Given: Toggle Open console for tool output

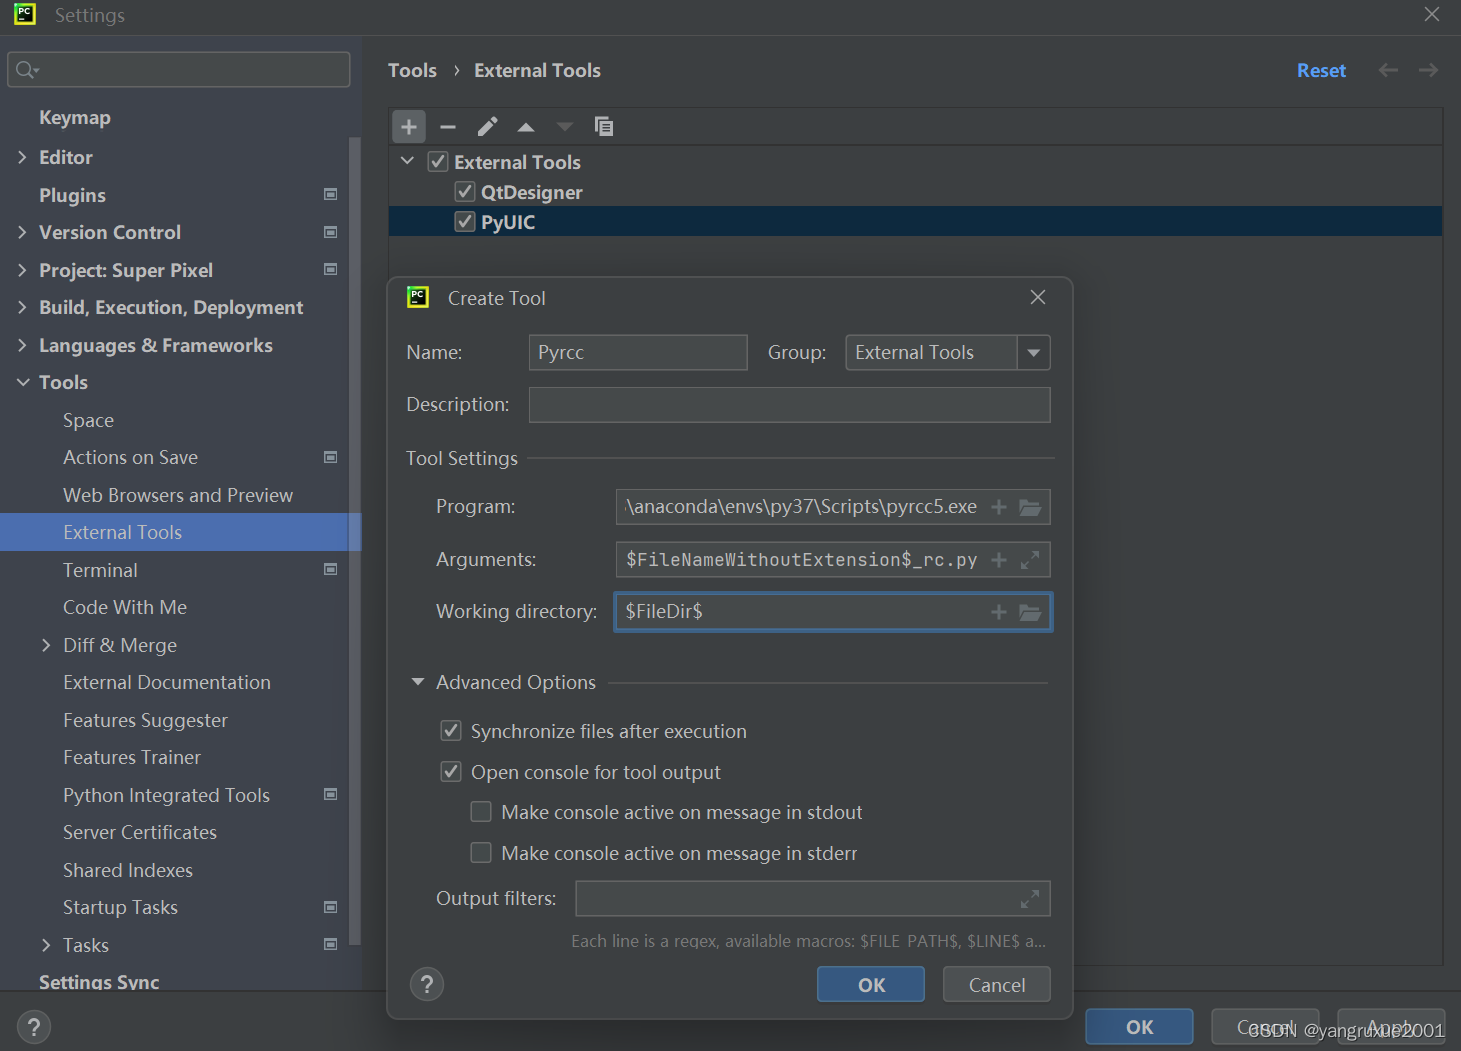Looking at the screenshot, I should [x=451, y=772].
